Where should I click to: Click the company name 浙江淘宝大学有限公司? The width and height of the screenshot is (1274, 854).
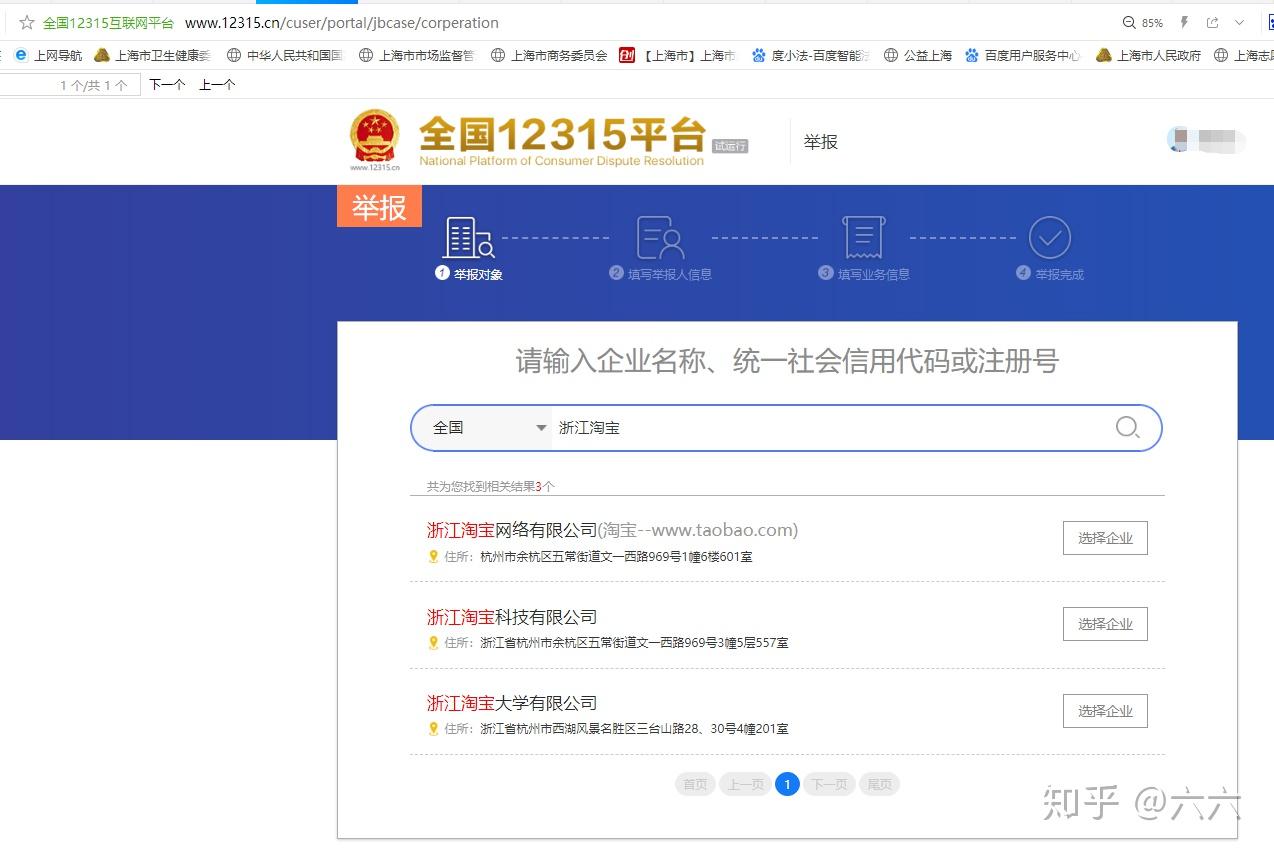click(512, 703)
